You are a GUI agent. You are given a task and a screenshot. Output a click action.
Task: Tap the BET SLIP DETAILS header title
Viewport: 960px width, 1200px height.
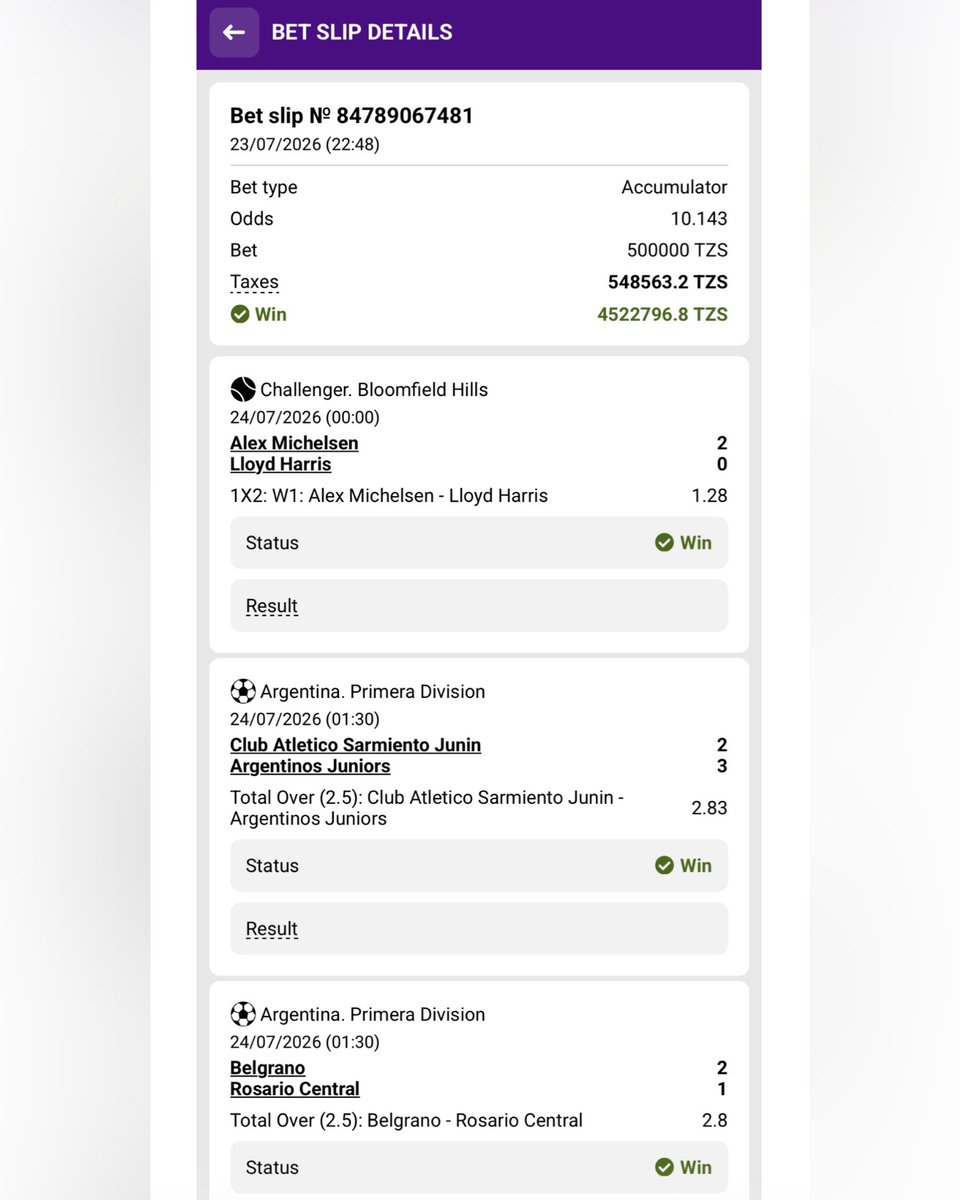tap(362, 32)
